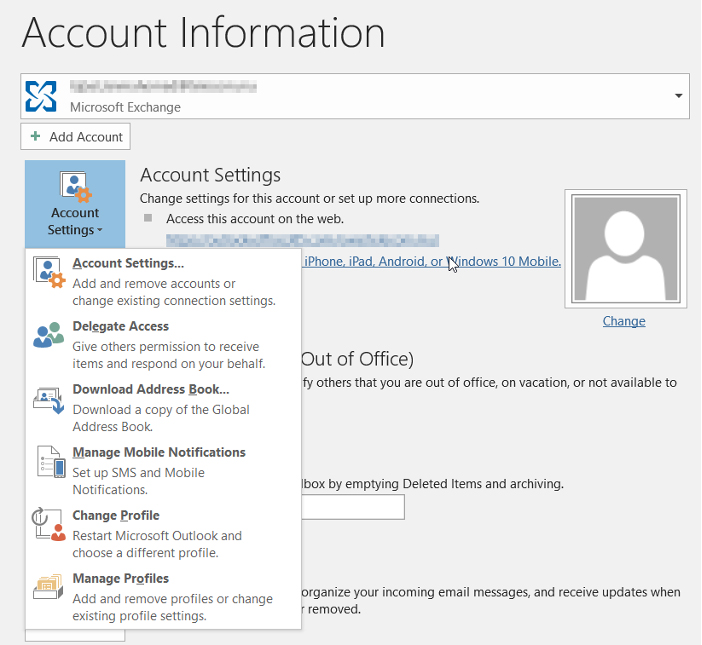The height and width of the screenshot is (645, 702).
Task: Open Delegate Access menu entry
Action: coord(163,344)
